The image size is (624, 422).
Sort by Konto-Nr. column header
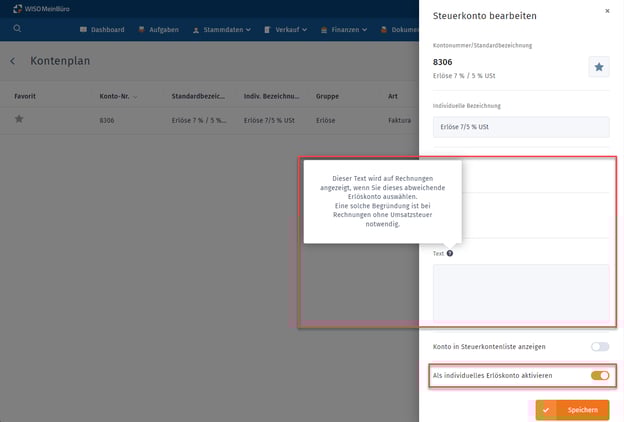[118, 96]
